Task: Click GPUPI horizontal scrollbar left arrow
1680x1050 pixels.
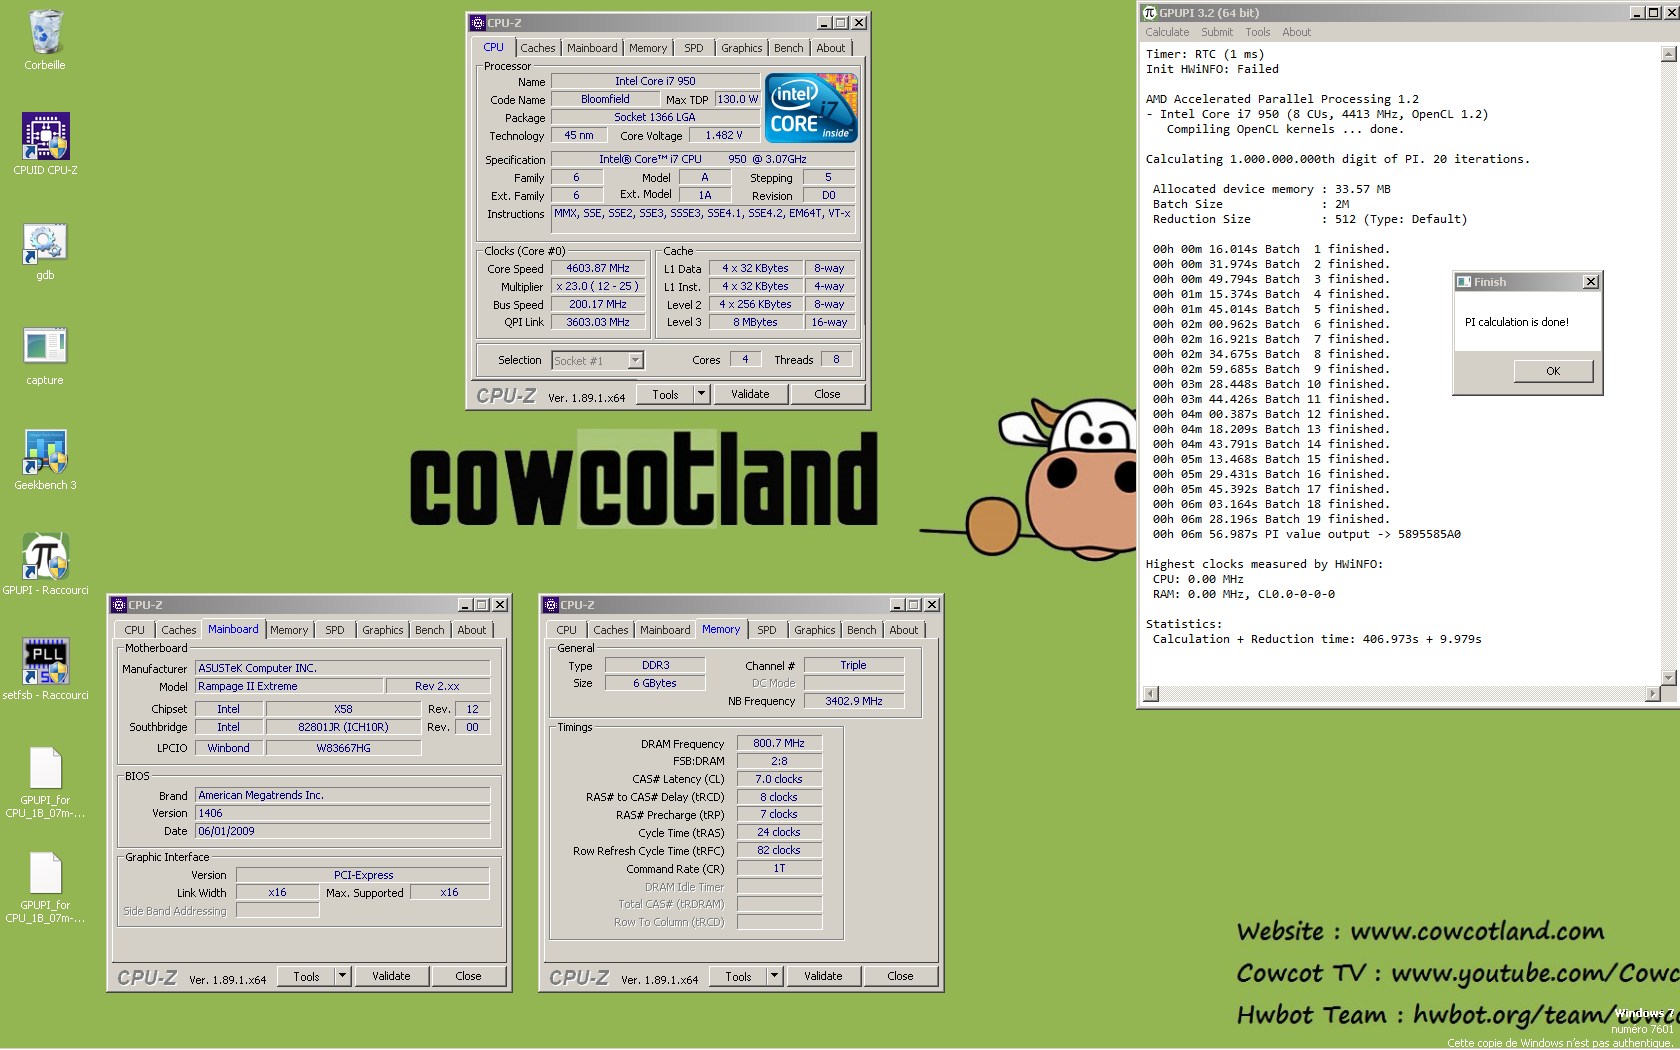Action: (x=1151, y=694)
